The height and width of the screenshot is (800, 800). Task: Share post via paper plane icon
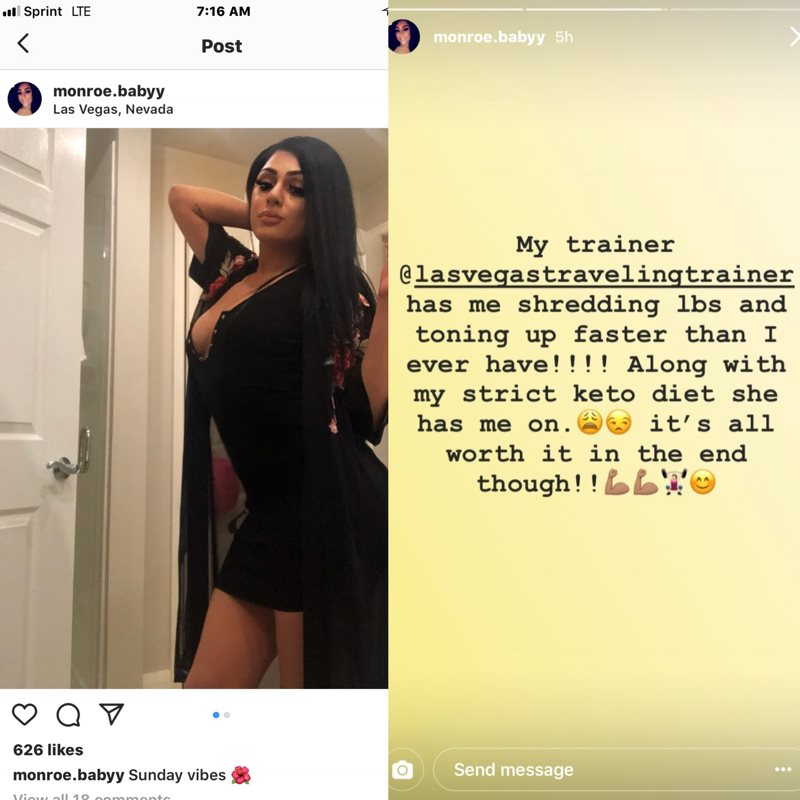[112, 714]
